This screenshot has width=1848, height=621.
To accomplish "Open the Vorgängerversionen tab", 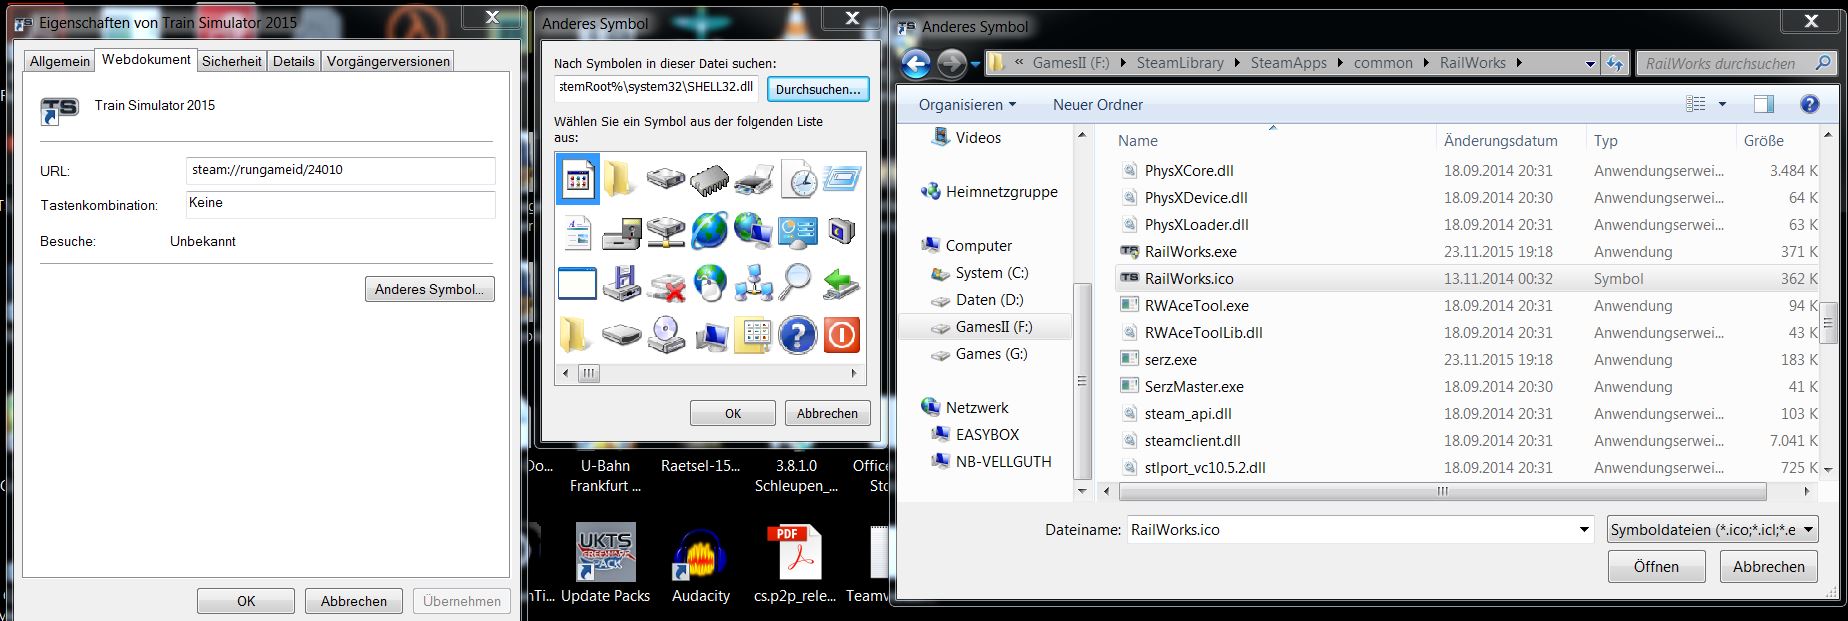I will (388, 61).
